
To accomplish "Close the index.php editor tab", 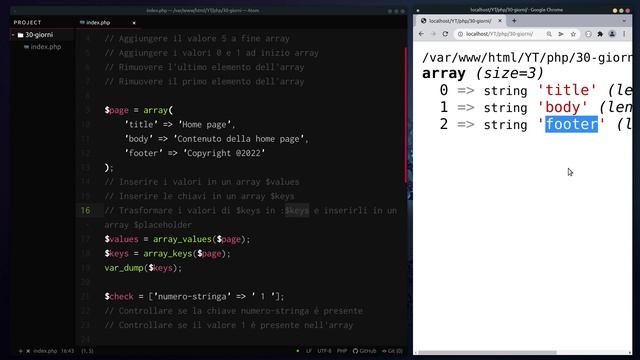I will [134, 23].
